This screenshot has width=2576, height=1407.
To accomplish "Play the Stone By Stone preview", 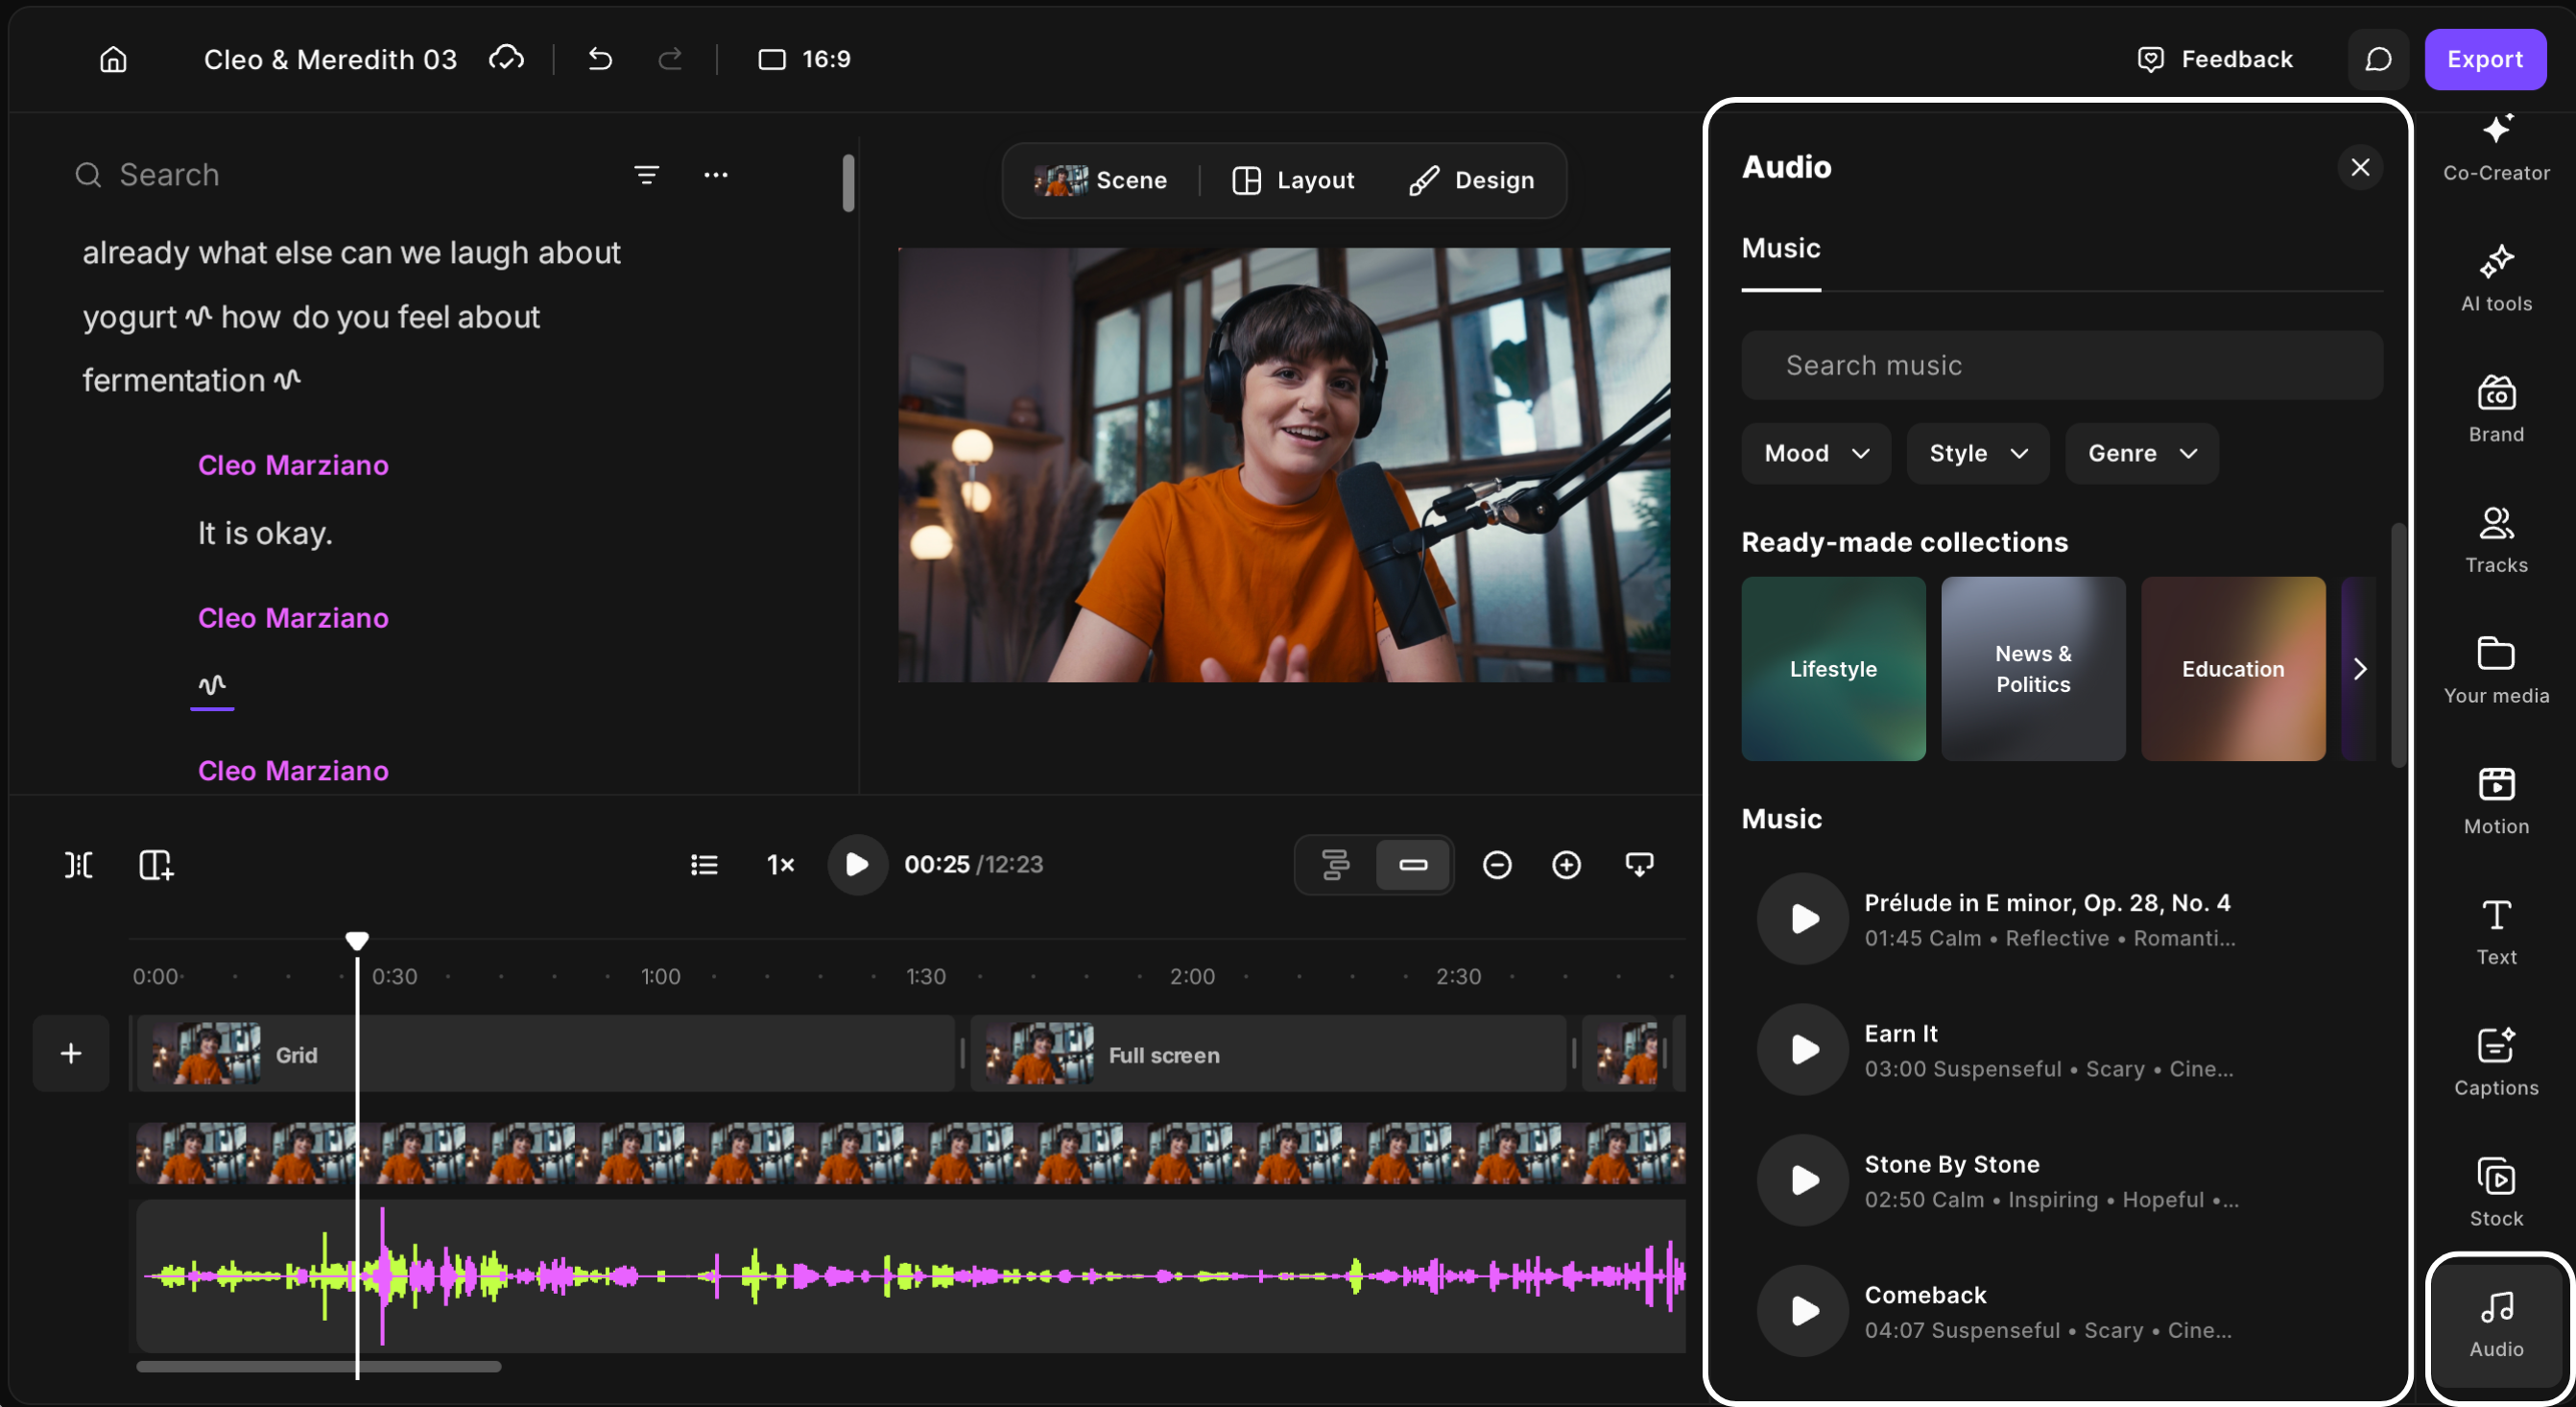I will (x=1803, y=1181).
